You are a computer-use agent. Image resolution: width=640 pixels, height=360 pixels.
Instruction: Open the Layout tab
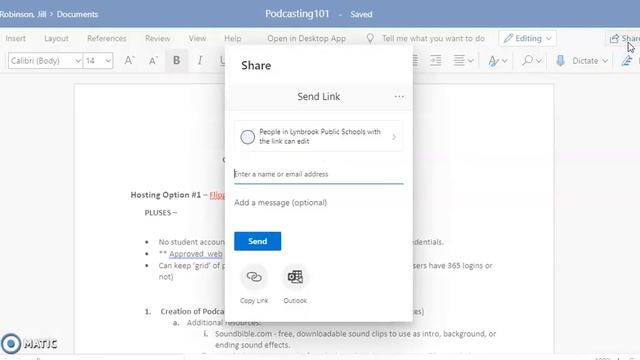[x=56, y=38]
